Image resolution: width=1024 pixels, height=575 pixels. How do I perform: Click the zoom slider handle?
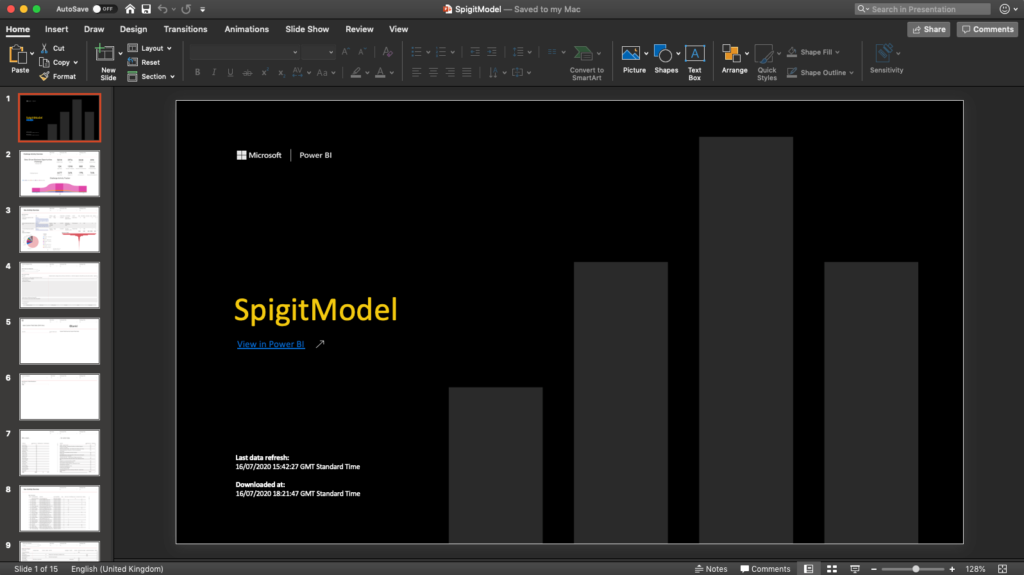916,569
